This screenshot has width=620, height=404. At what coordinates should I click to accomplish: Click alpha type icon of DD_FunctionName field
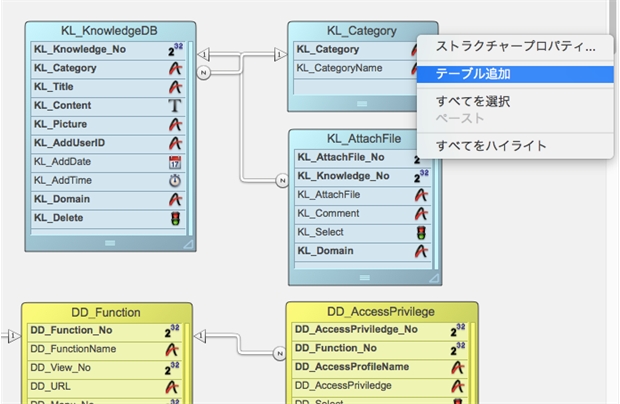coord(172,349)
